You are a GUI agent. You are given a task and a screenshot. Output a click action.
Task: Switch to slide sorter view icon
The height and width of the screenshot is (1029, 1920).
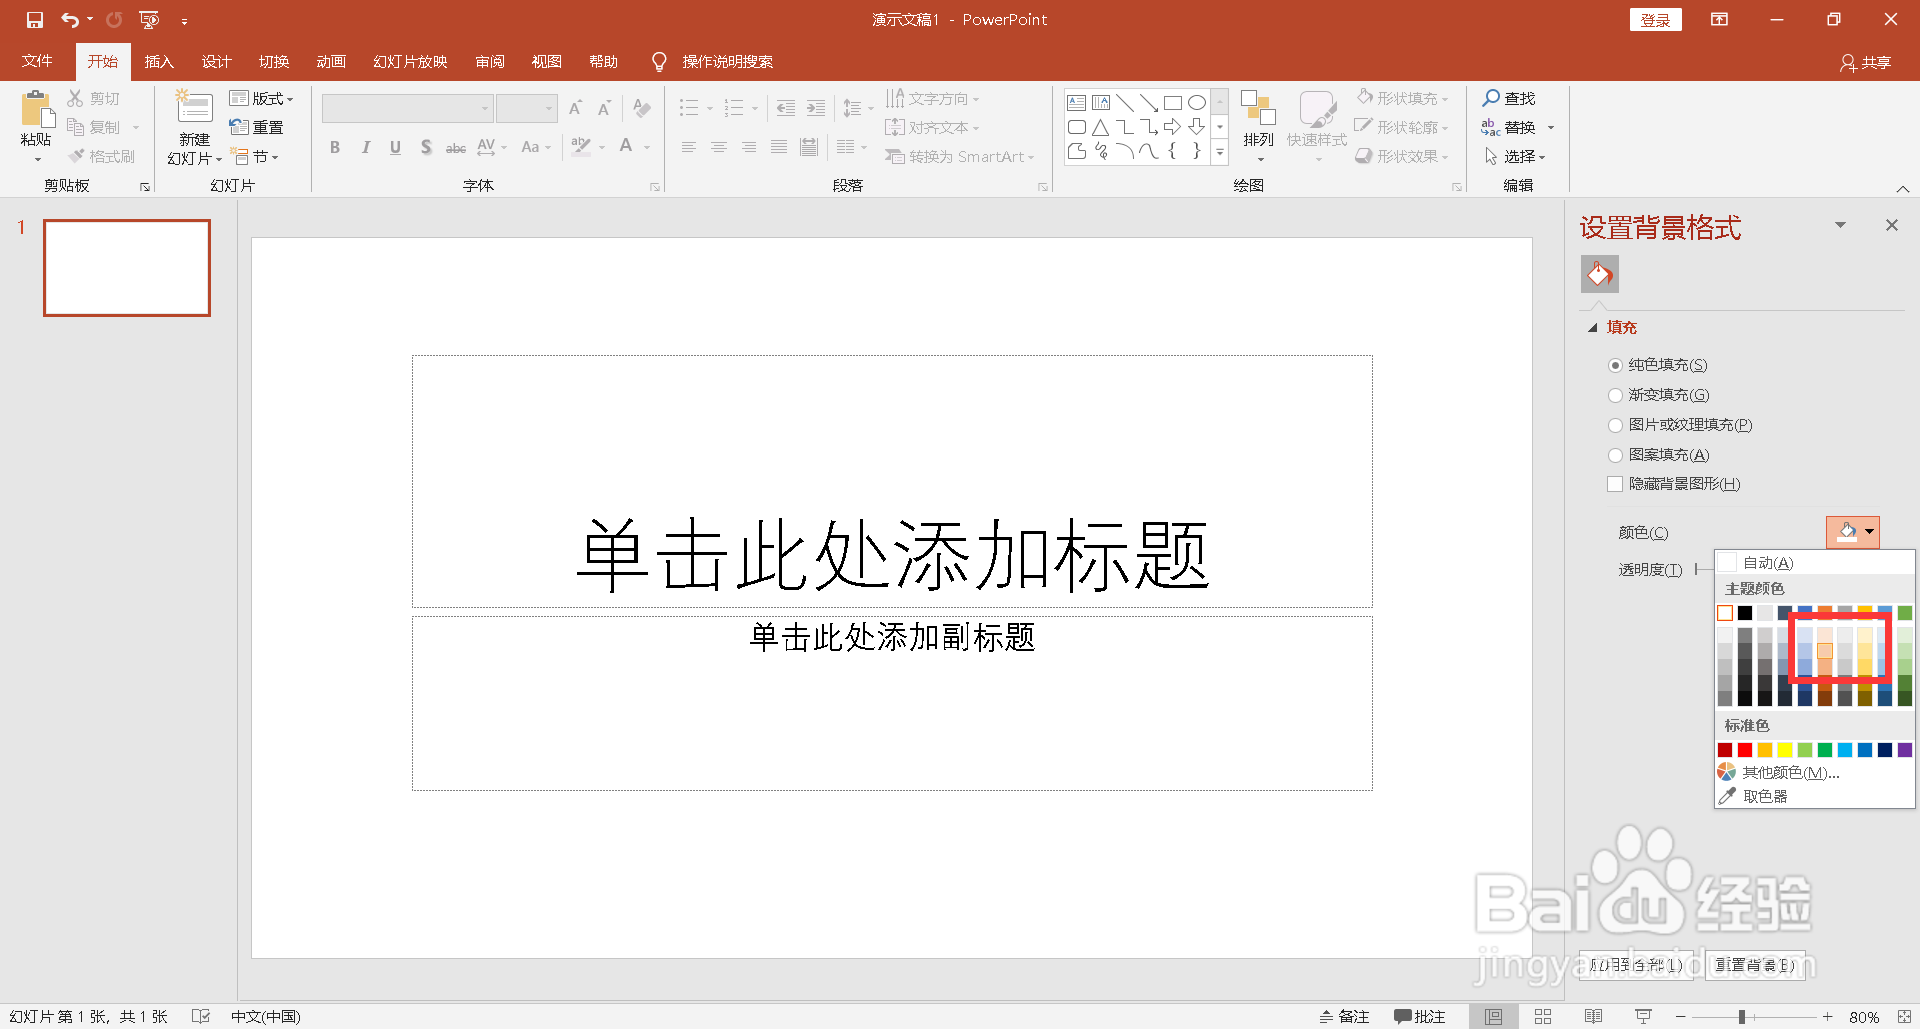coord(1543,1016)
